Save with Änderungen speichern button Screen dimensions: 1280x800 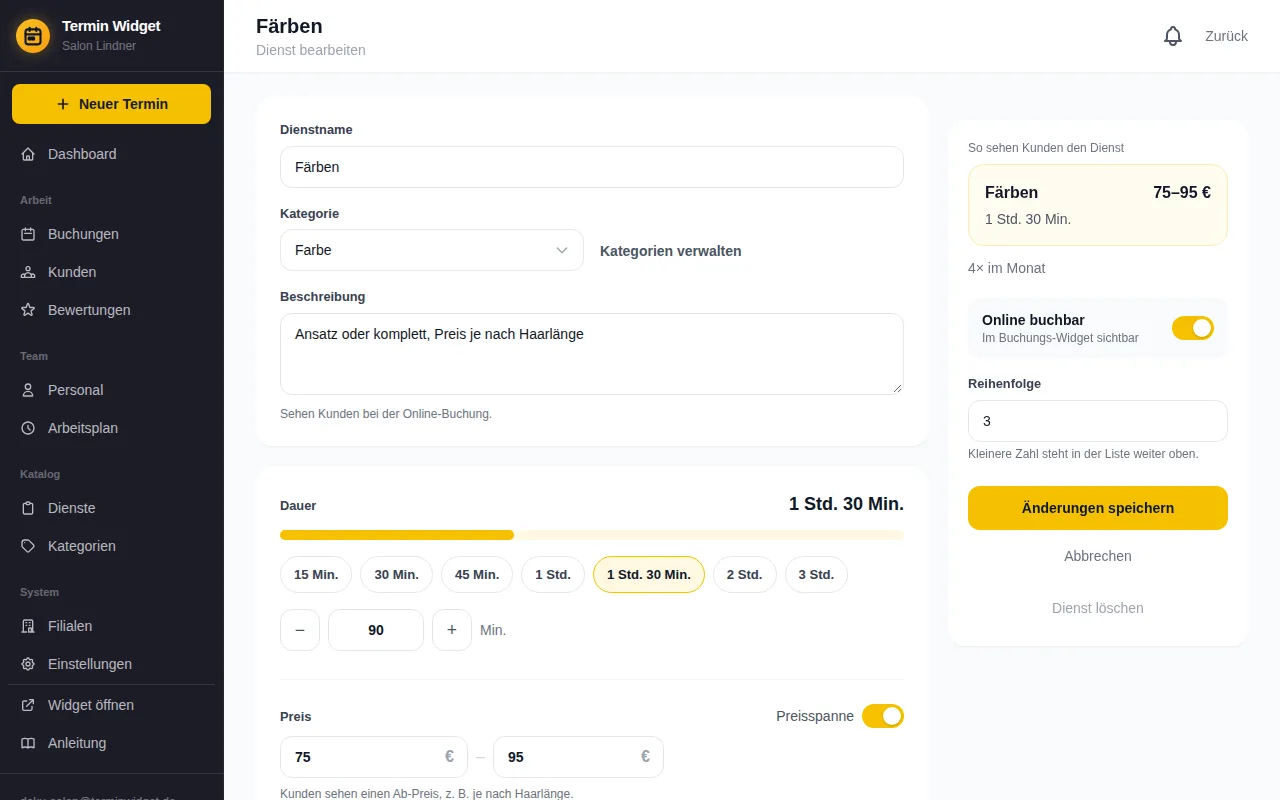pyautogui.click(x=1098, y=508)
